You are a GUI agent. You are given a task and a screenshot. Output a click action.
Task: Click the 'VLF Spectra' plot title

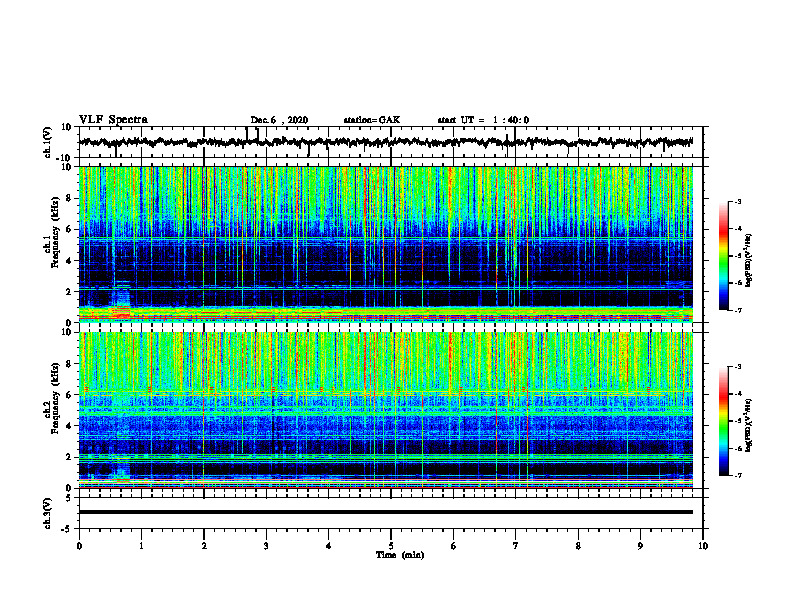tap(113, 120)
